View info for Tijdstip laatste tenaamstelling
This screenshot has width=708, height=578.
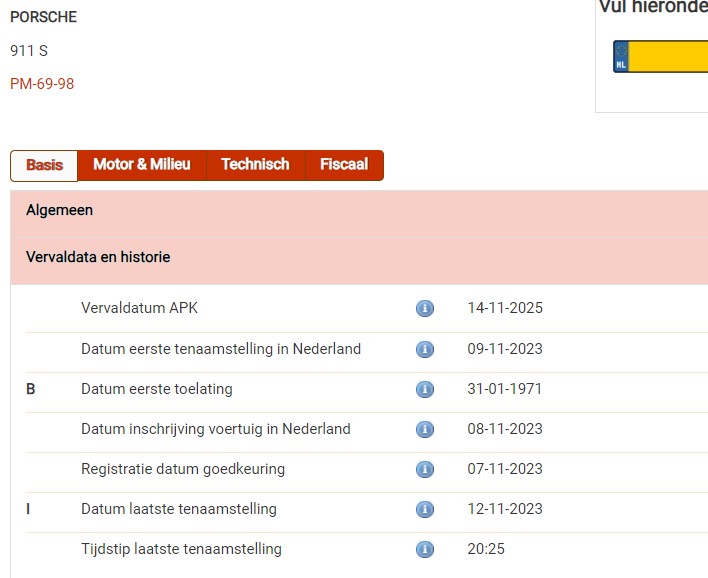click(424, 549)
